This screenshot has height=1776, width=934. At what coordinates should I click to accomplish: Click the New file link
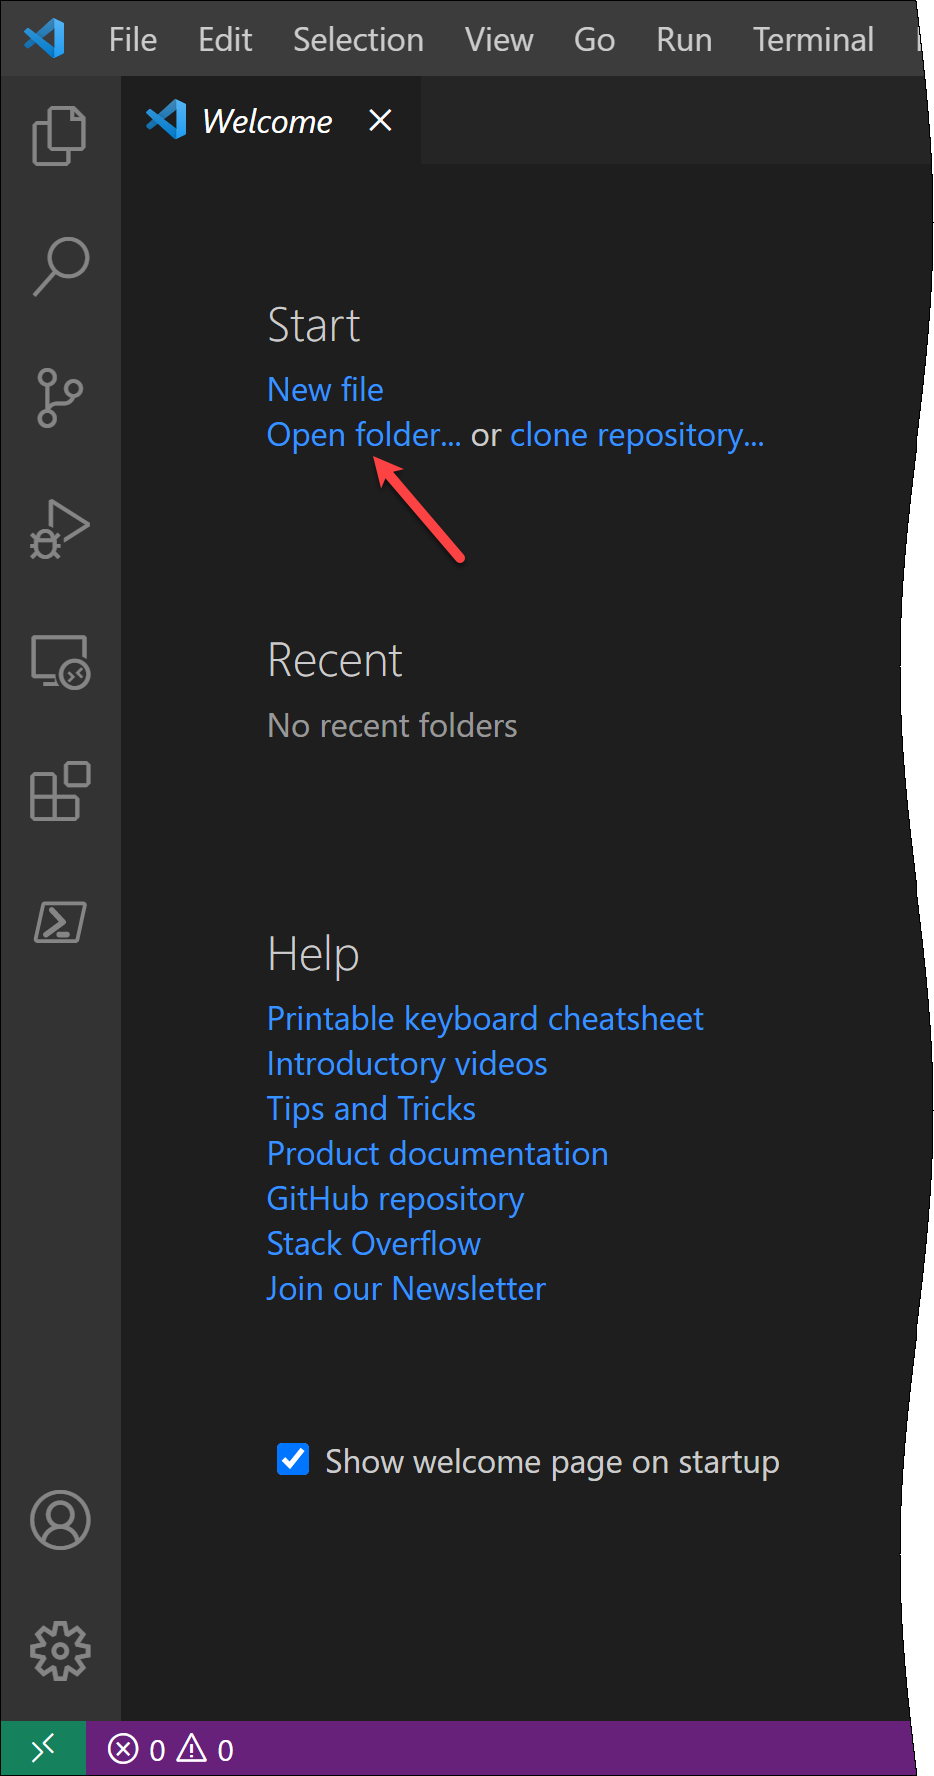tap(325, 390)
